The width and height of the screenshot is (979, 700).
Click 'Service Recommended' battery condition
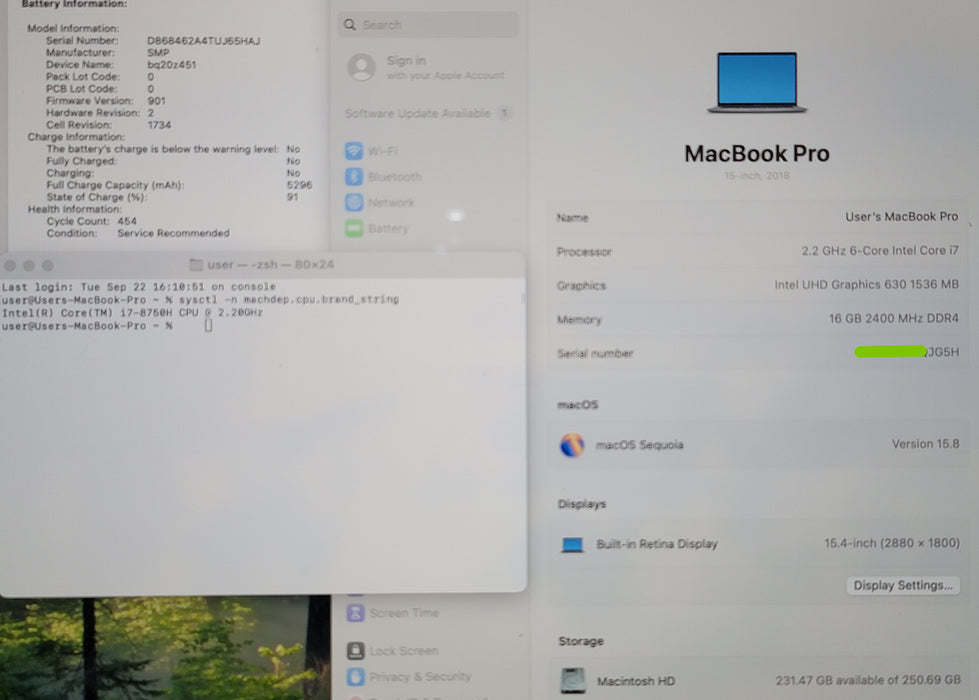[x=174, y=233]
